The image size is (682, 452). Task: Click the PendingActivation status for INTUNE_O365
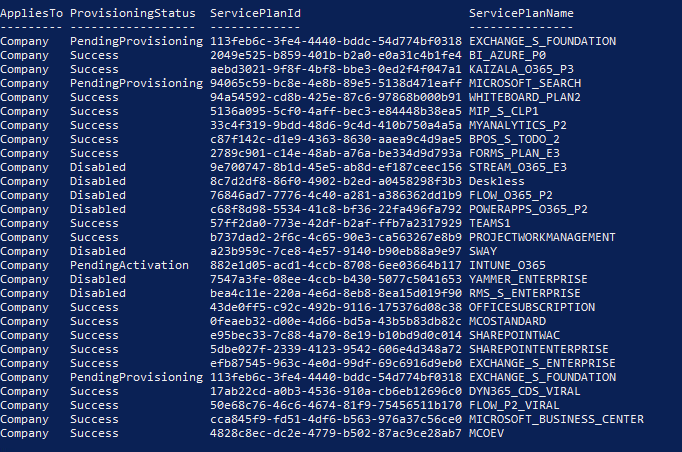tap(129, 265)
